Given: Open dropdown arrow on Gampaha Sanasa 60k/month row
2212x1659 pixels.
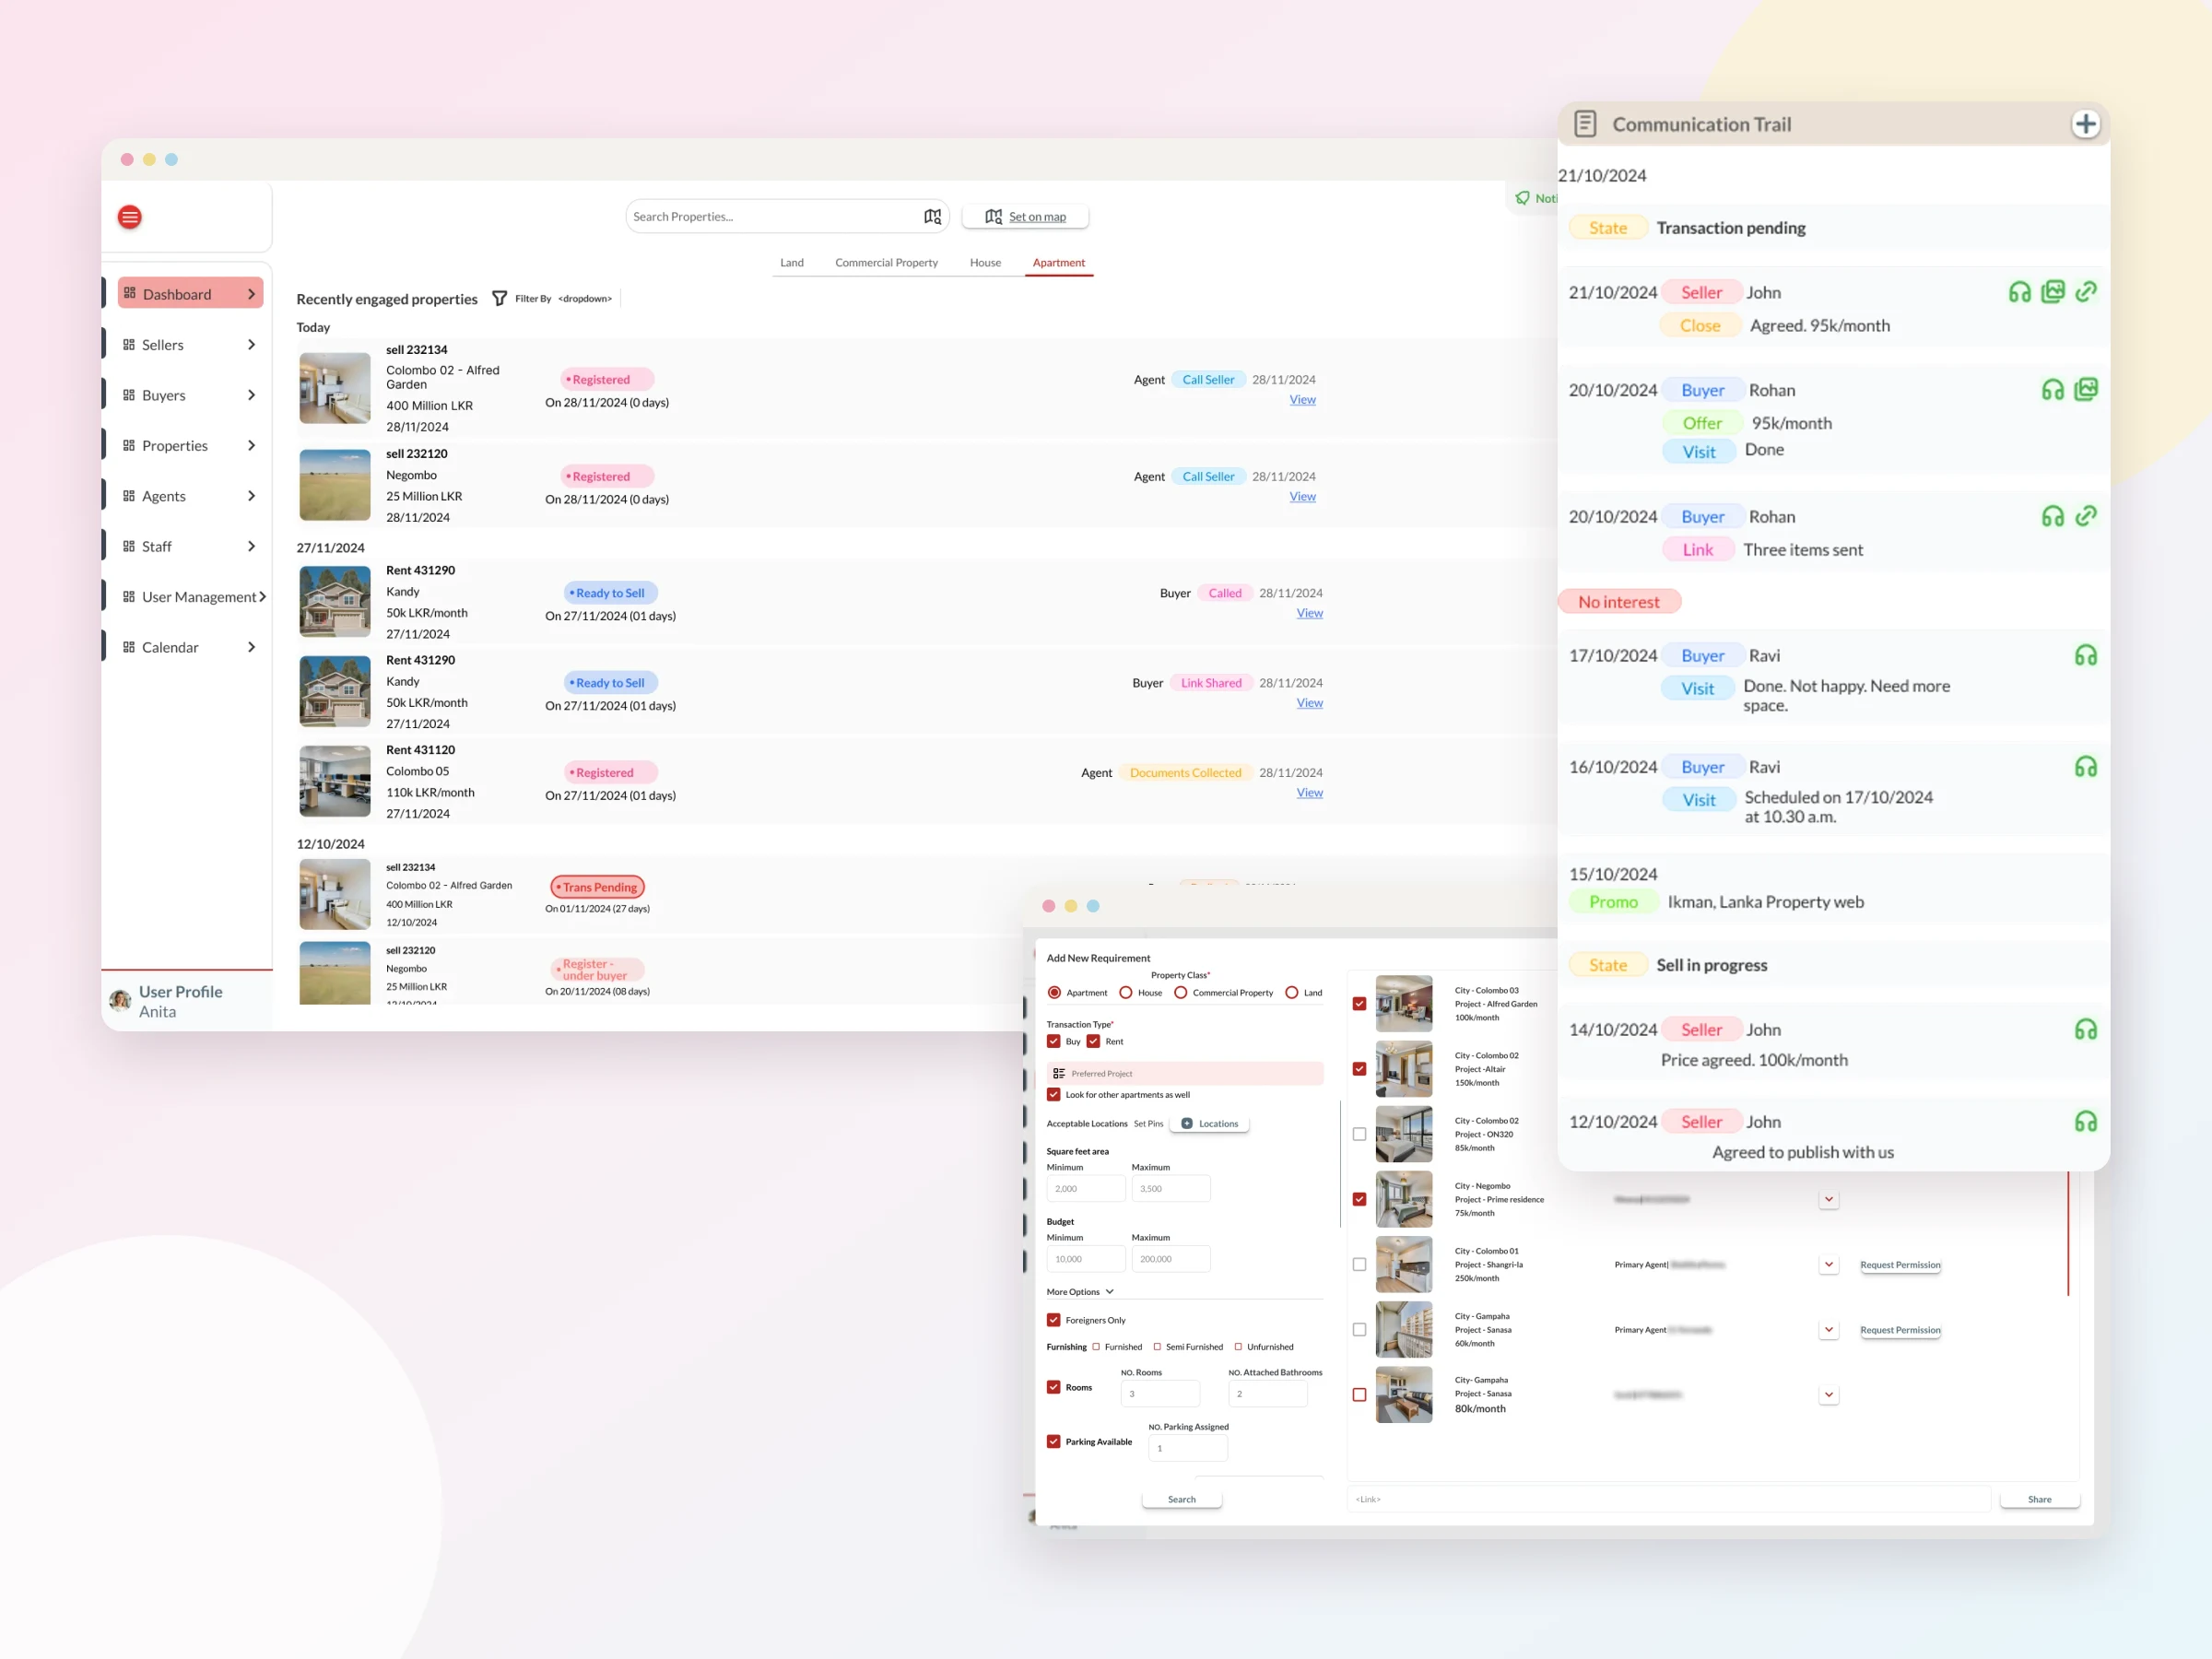Looking at the screenshot, I should [1829, 1330].
